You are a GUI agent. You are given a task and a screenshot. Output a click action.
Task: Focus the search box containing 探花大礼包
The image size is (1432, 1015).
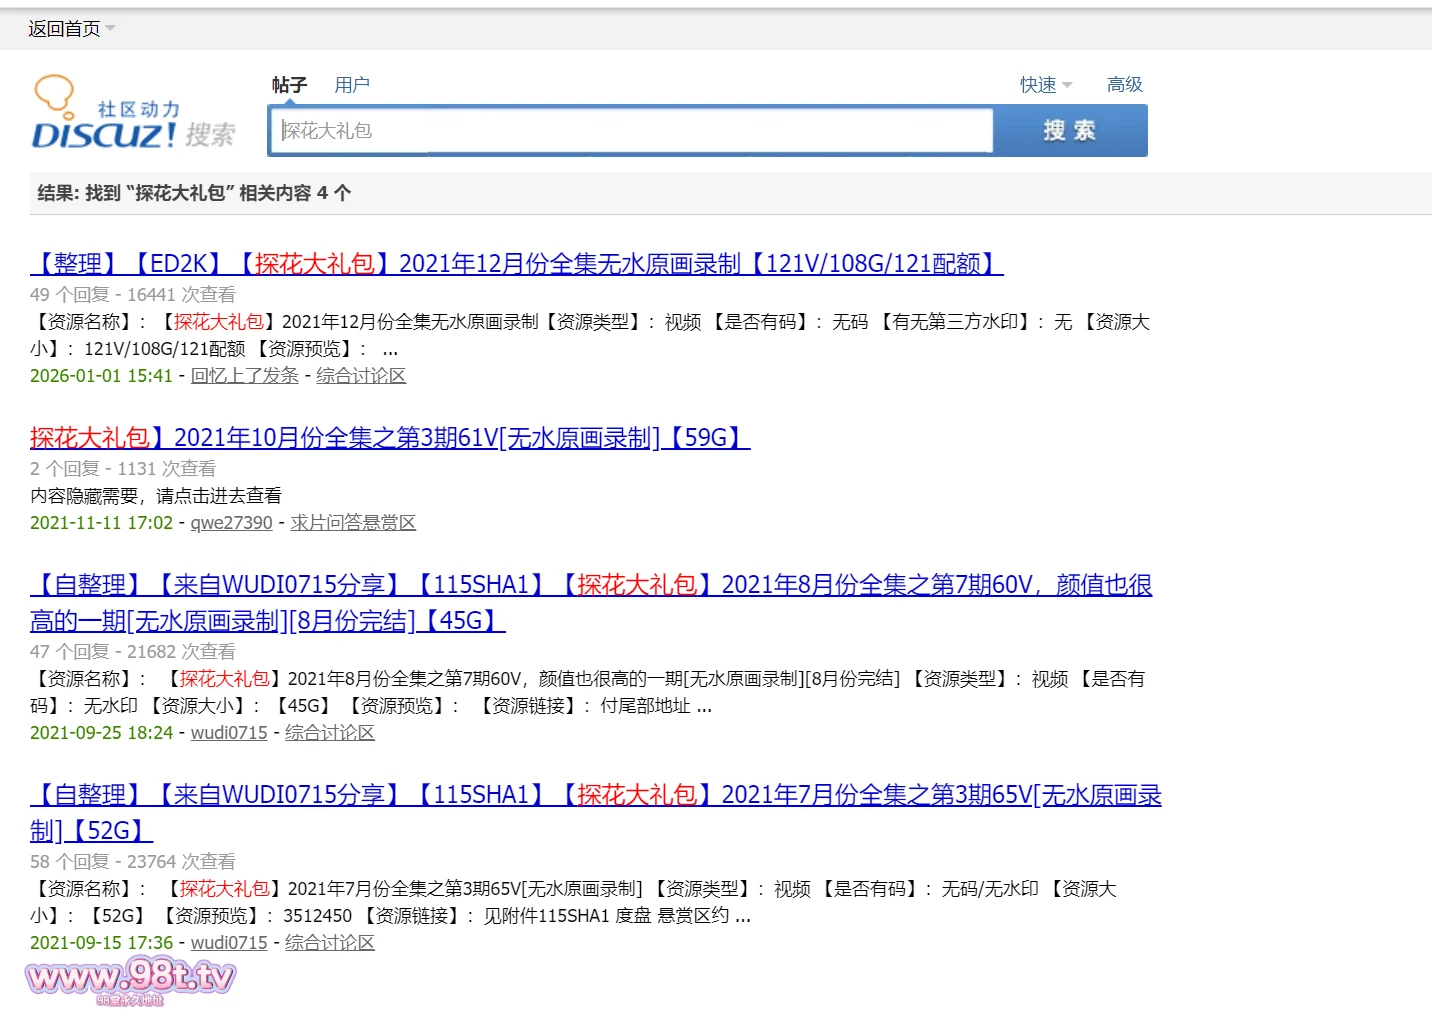(x=630, y=131)
